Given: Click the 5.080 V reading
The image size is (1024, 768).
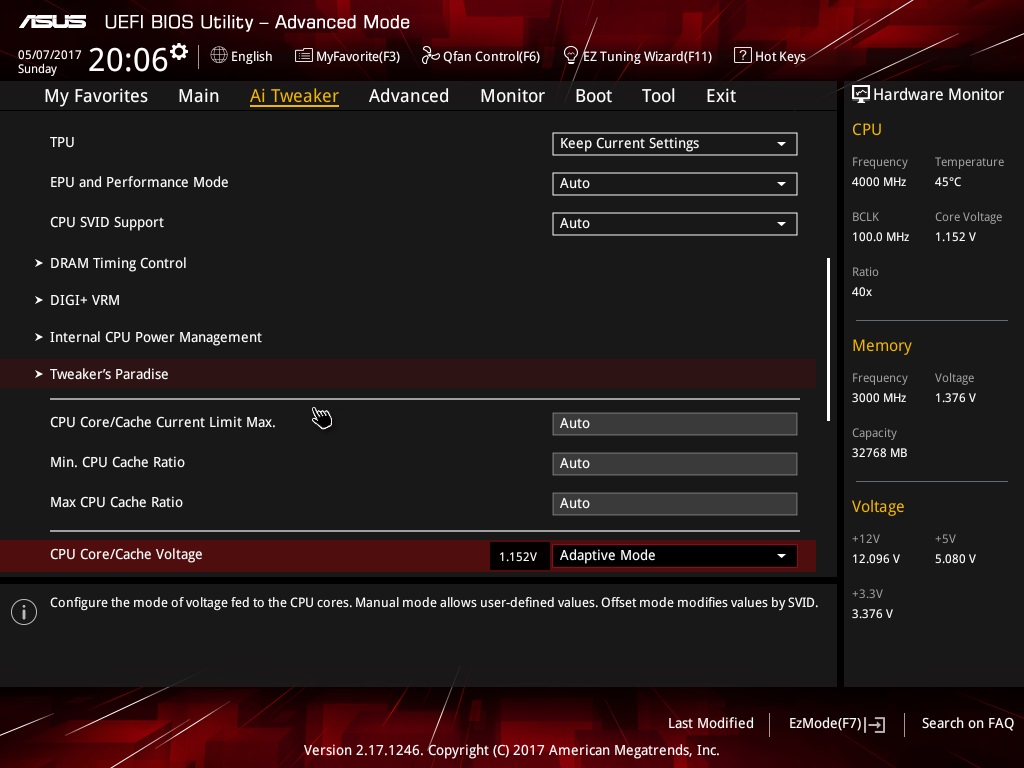Looking at the screenshot, I should [955, 559].
